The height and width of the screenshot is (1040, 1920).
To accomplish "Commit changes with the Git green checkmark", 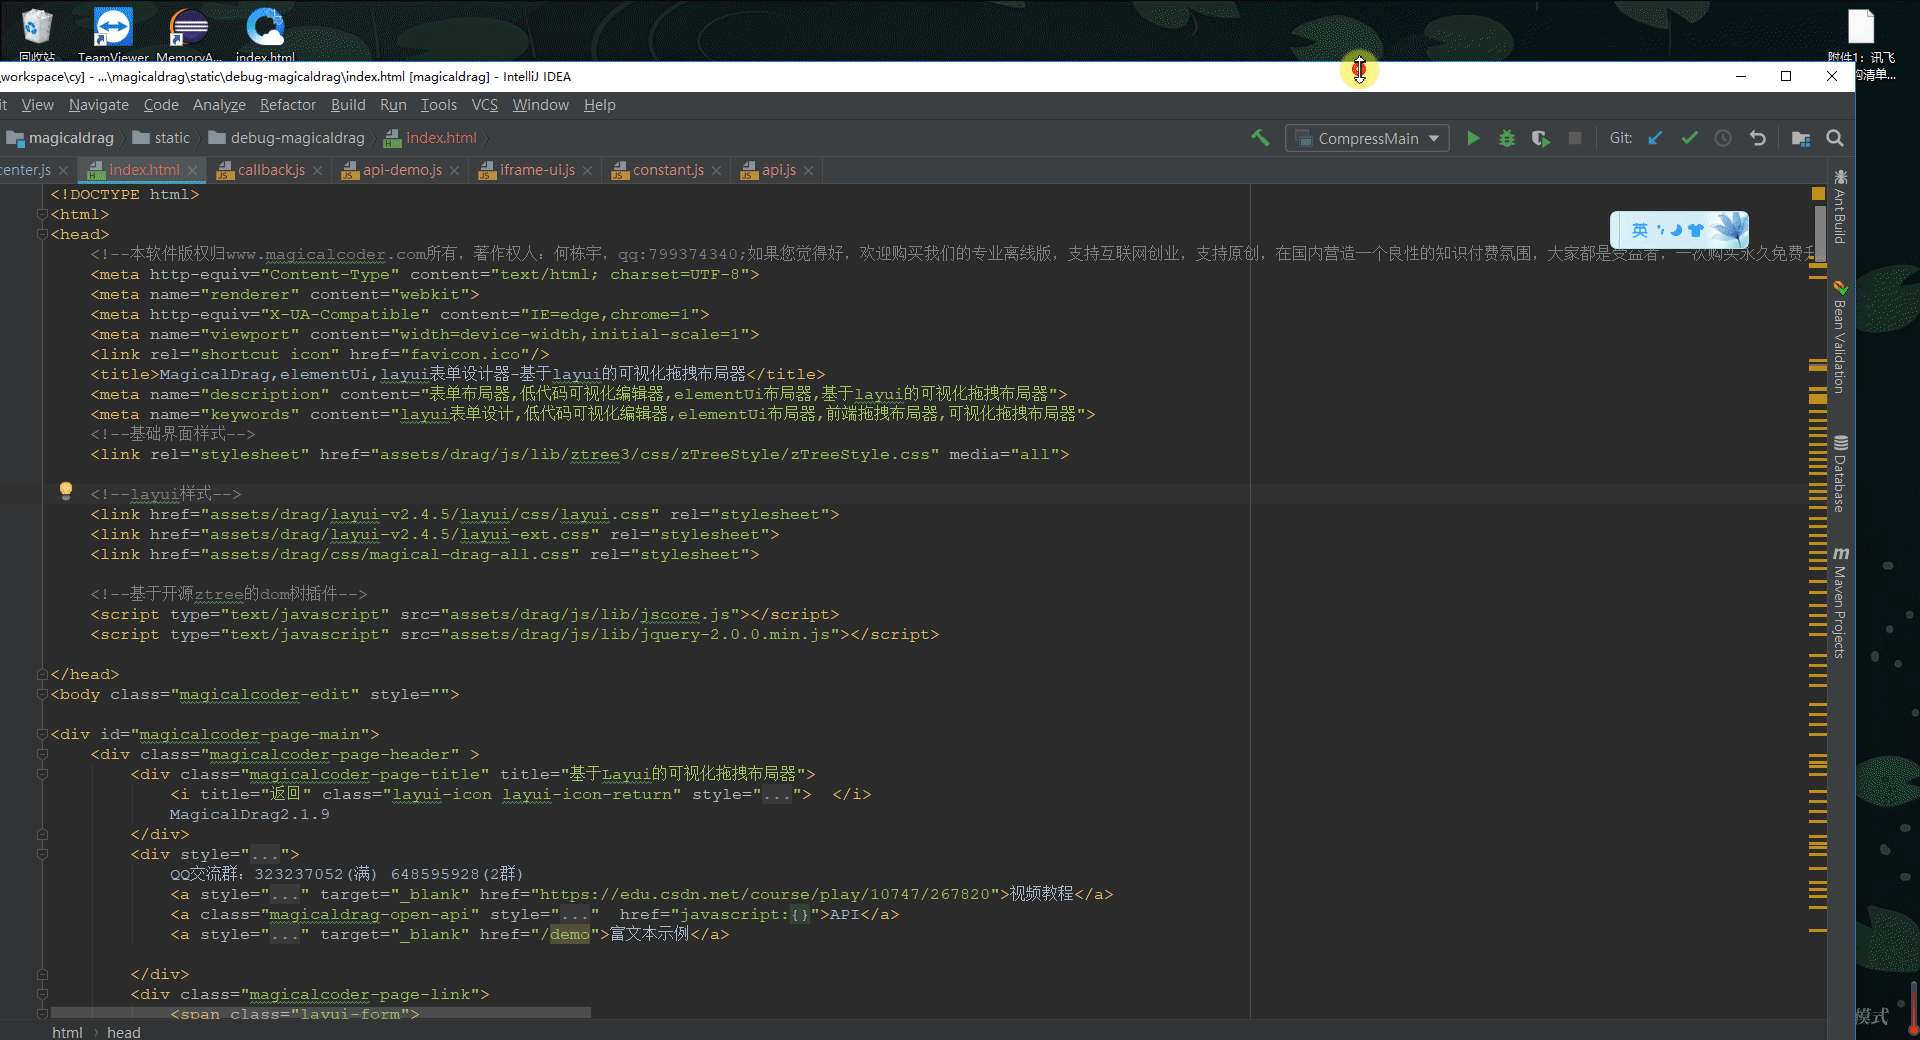I will [x=1689, y=138].
